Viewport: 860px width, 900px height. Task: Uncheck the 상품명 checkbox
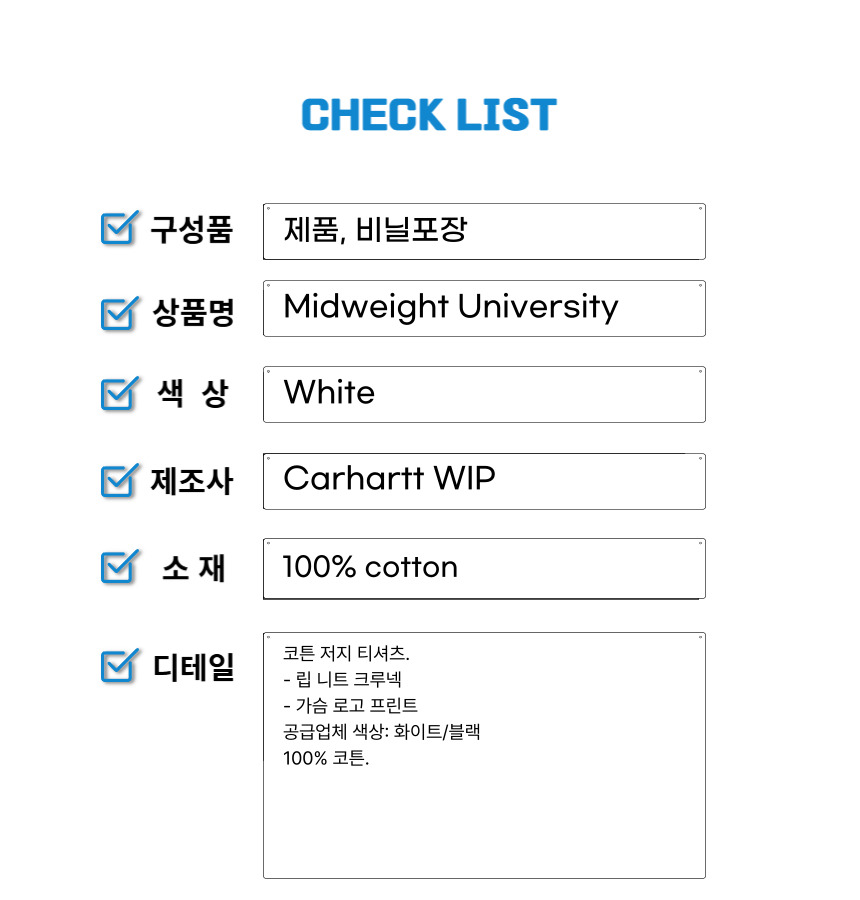pos(116,314)
